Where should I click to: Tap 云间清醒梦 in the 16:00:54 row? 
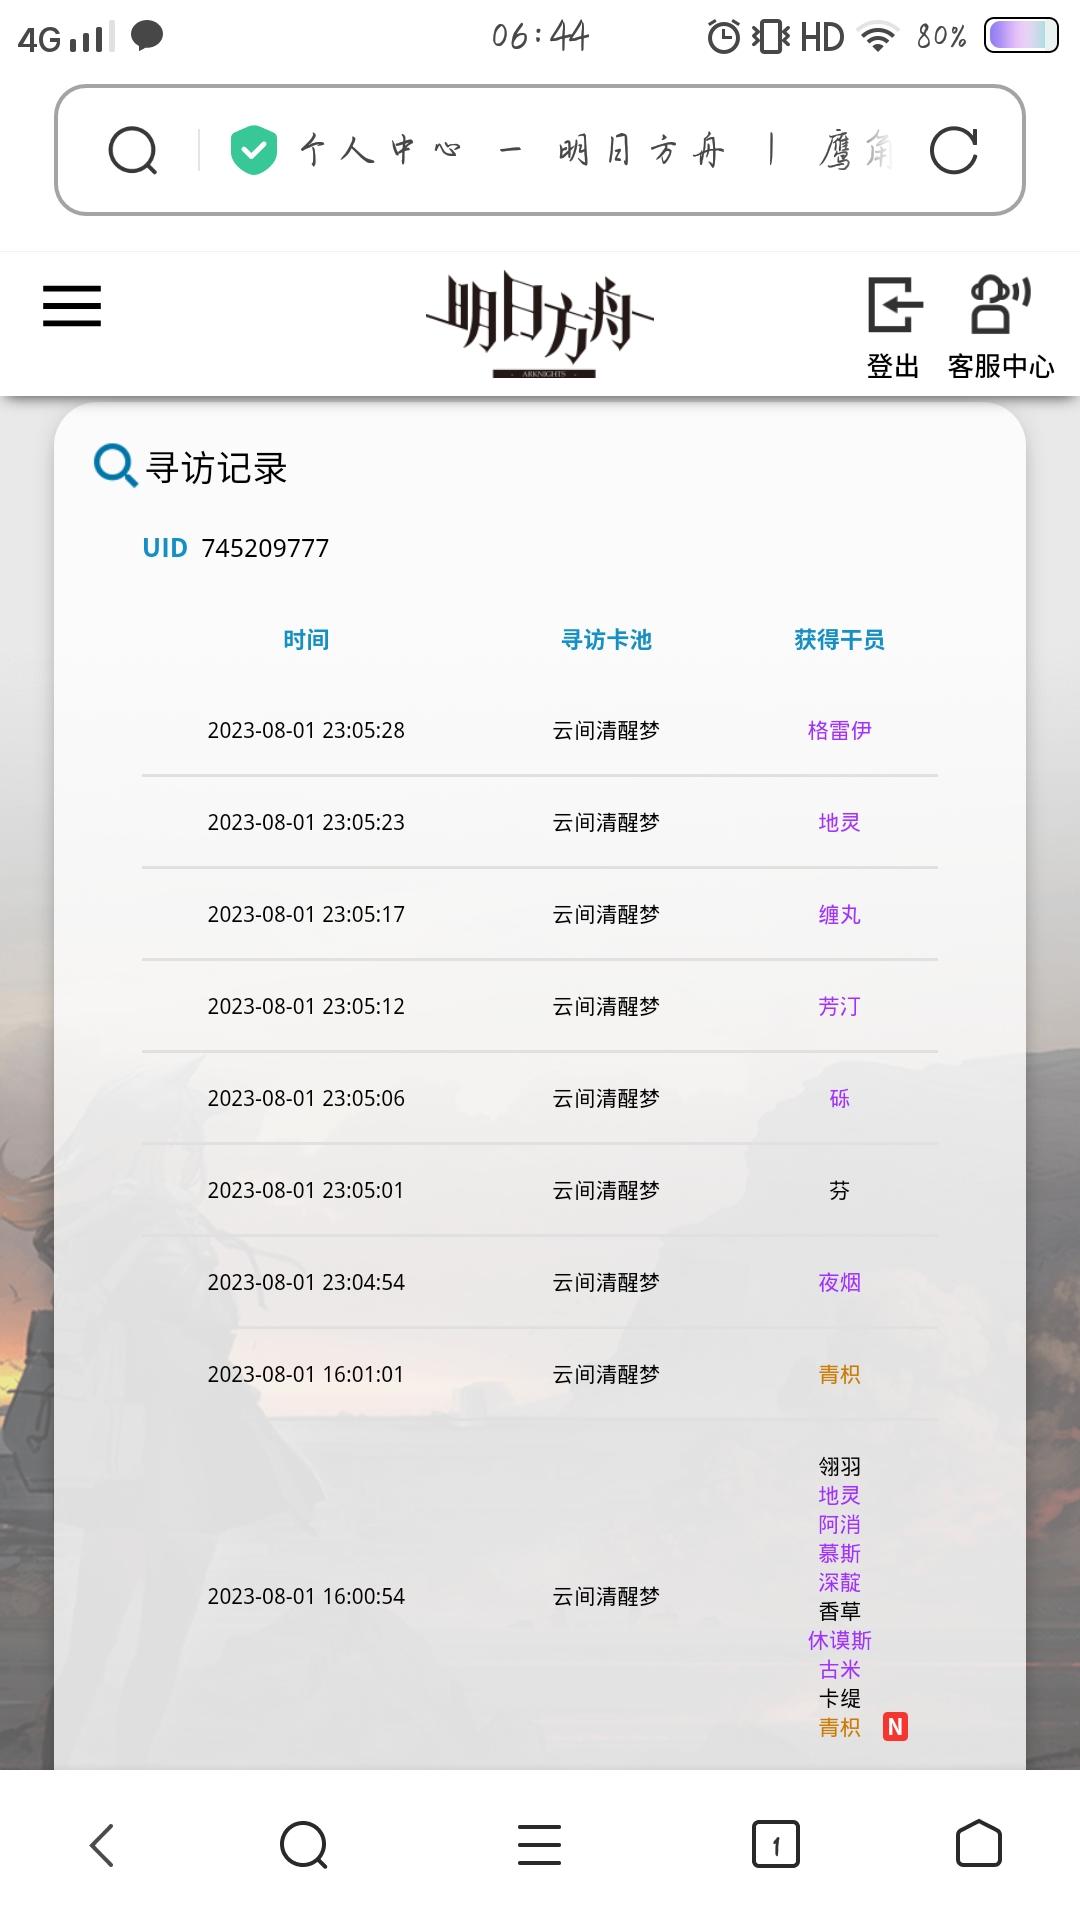tap(607, 1597)
